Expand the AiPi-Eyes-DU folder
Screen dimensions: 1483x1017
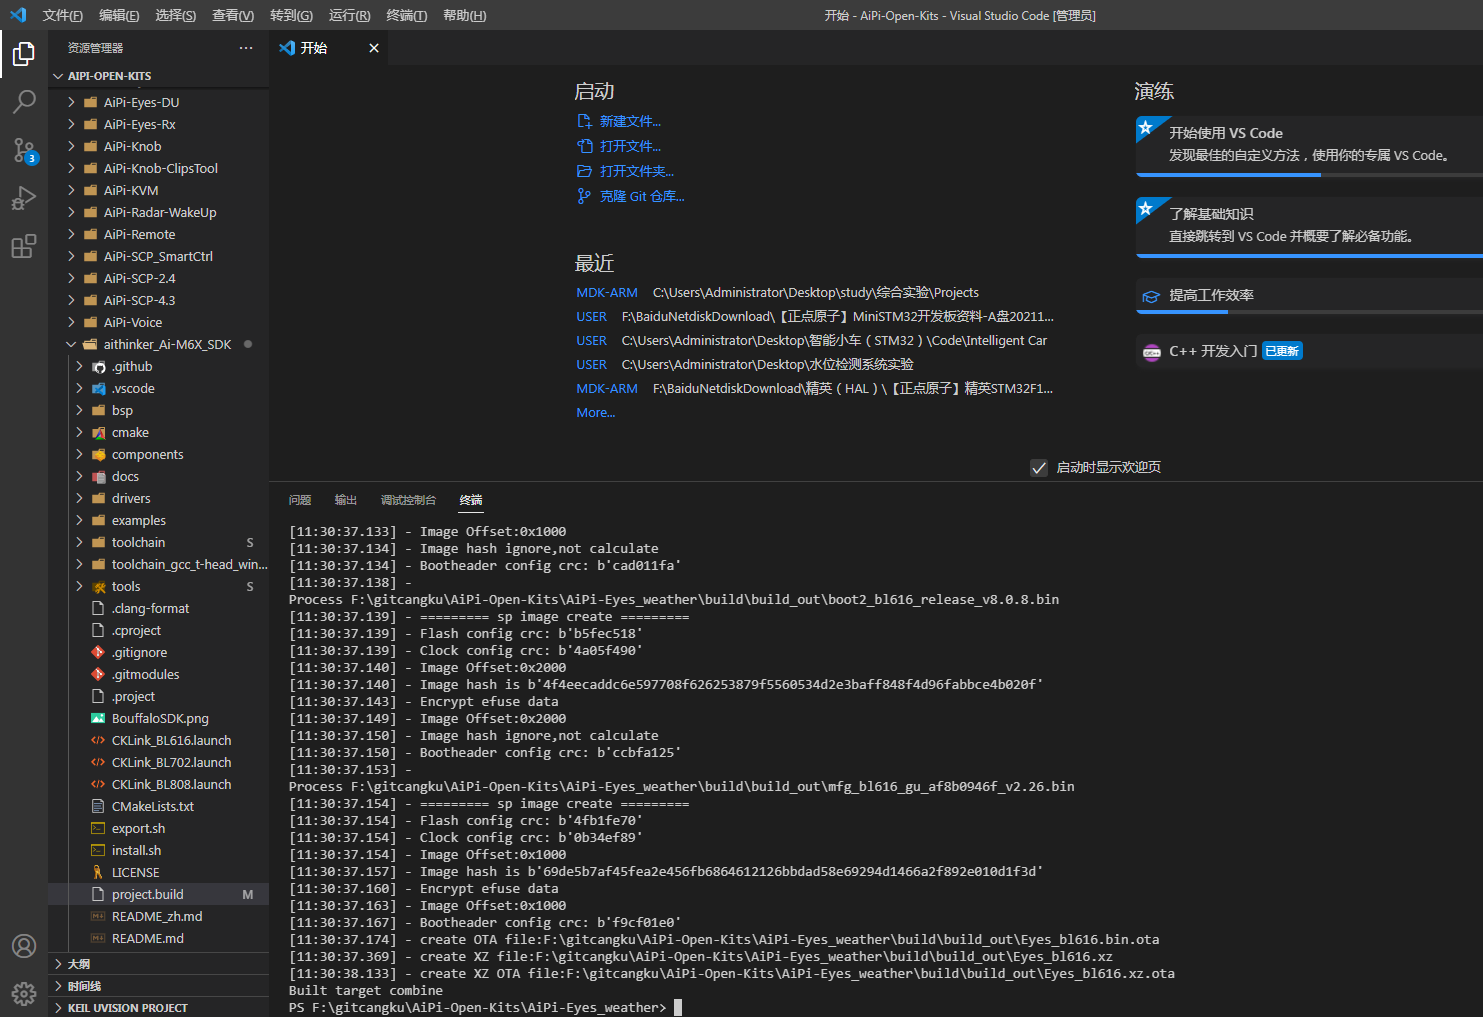[71, 102]
